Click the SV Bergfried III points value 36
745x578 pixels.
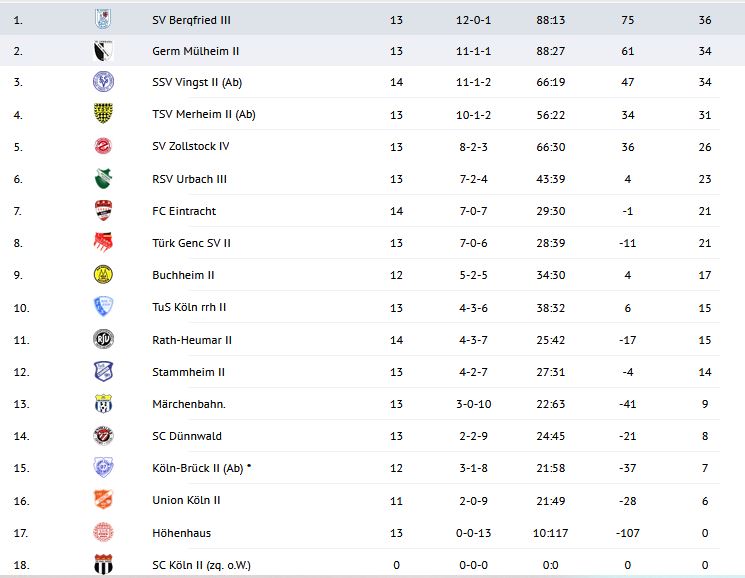point(704,19)
